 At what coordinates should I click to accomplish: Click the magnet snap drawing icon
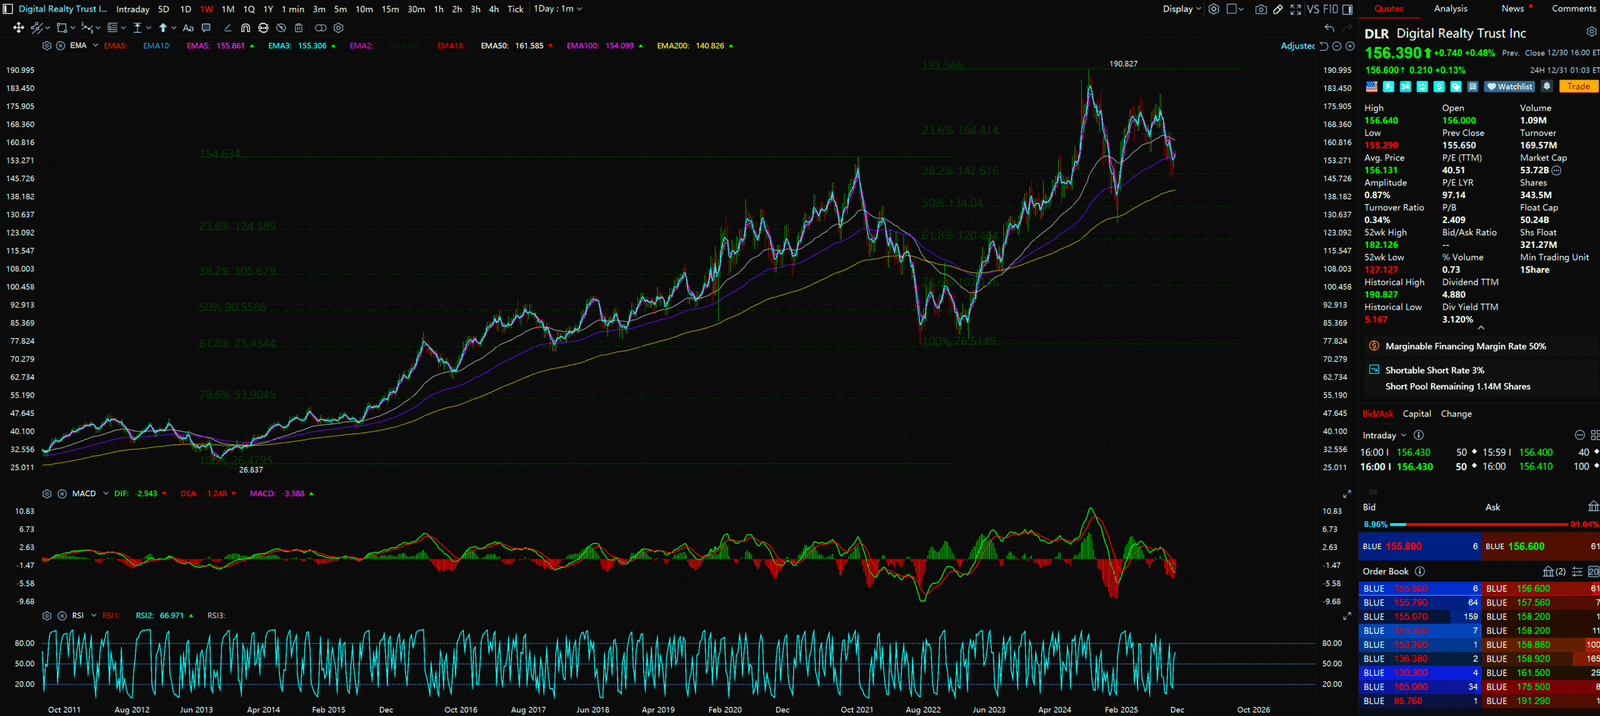pyautogui.click(x=245, y=28)
